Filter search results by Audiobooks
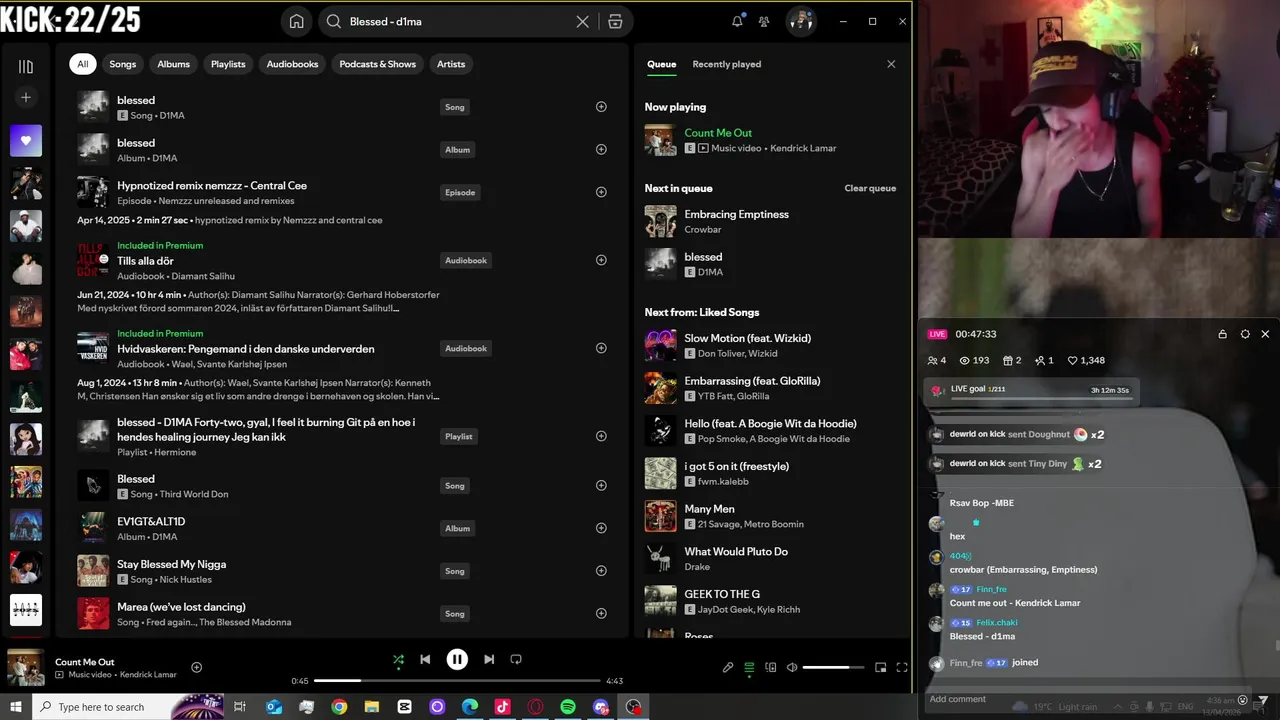 point(292,64)
